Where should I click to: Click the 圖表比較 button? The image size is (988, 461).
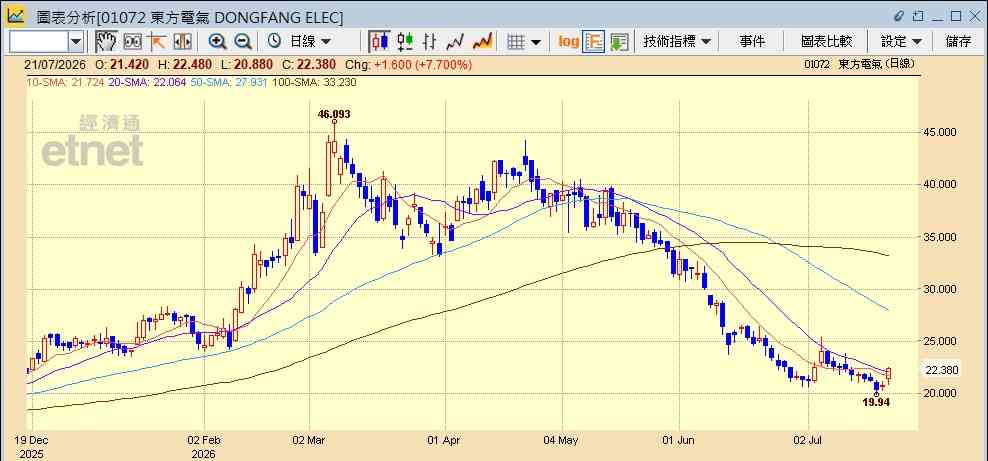(x=826, y=42)
